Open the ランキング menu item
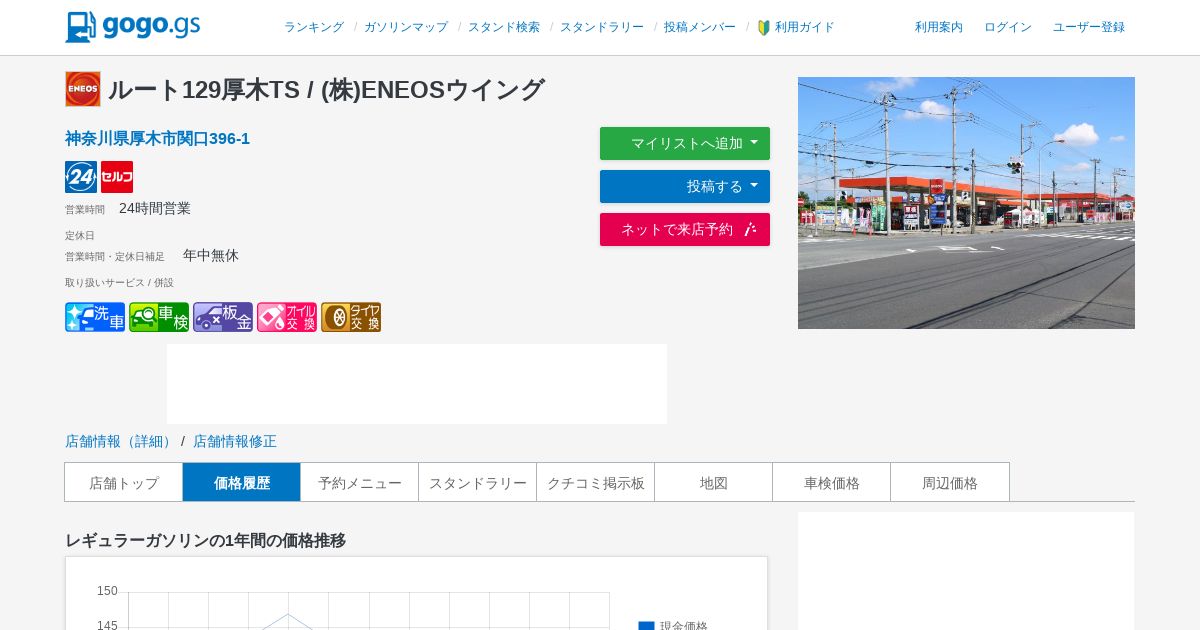Viewport: 1200px width, 630px height. point(314,28)
